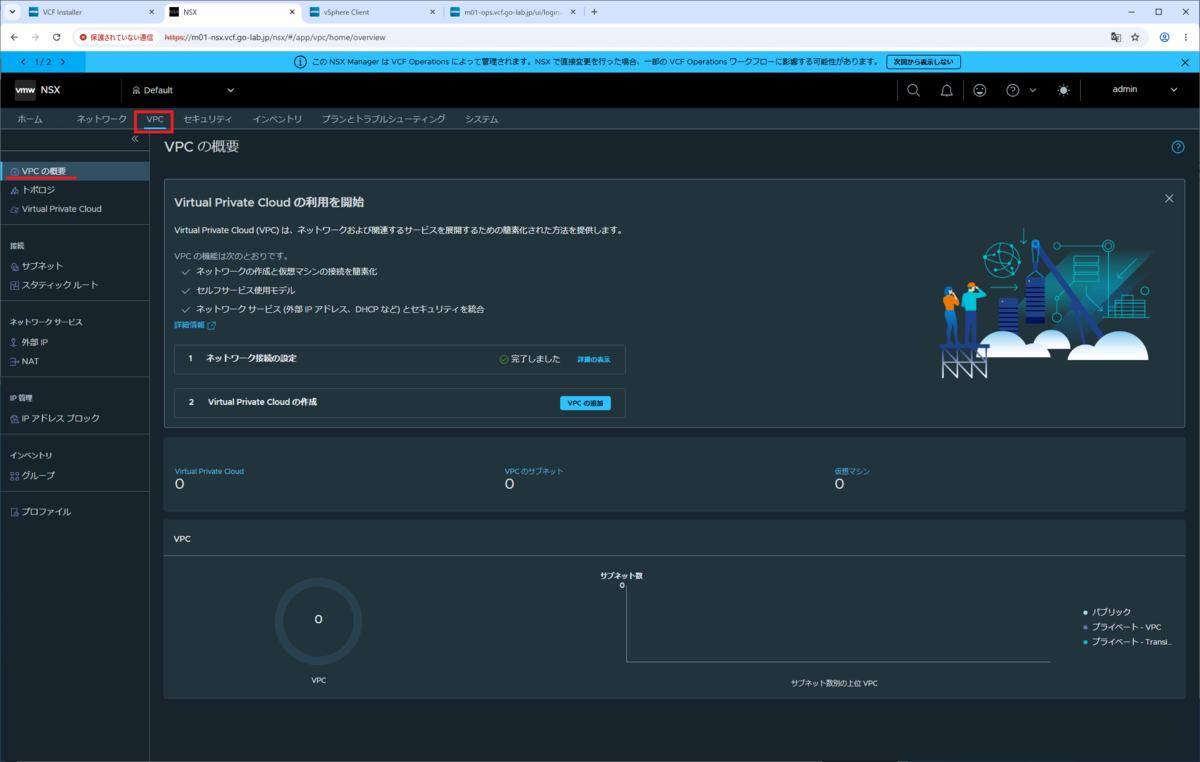This screenshot has height=762, width=1200.
Task: Click the feedback smiley icon
Action: 979,90
